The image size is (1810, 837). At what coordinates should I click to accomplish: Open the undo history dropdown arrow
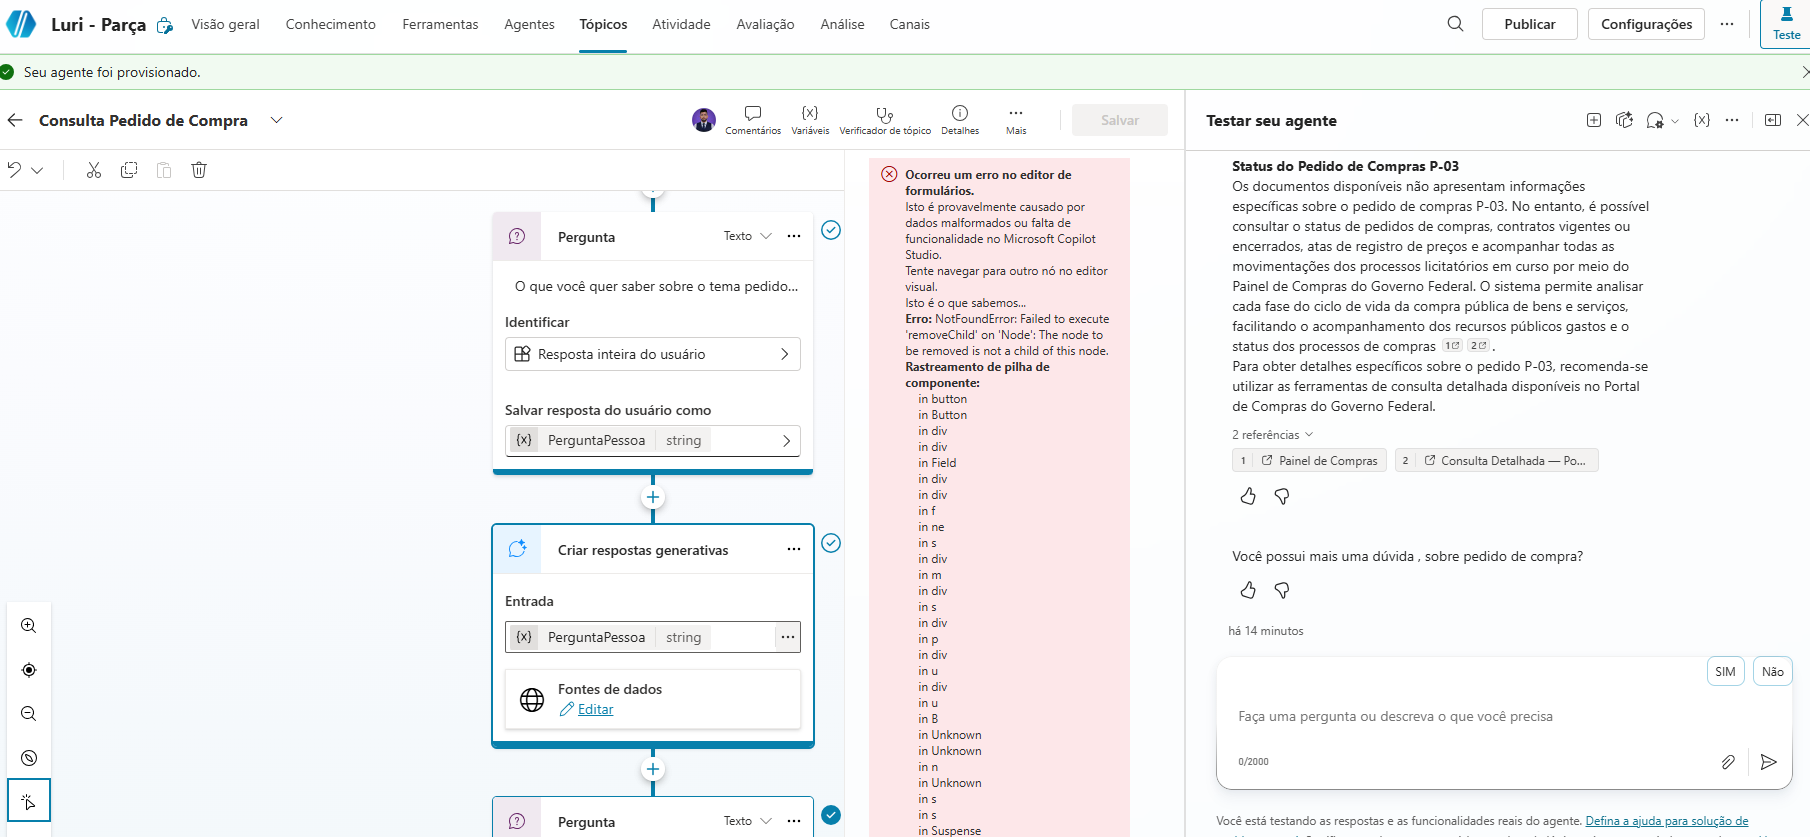point(37,170)
